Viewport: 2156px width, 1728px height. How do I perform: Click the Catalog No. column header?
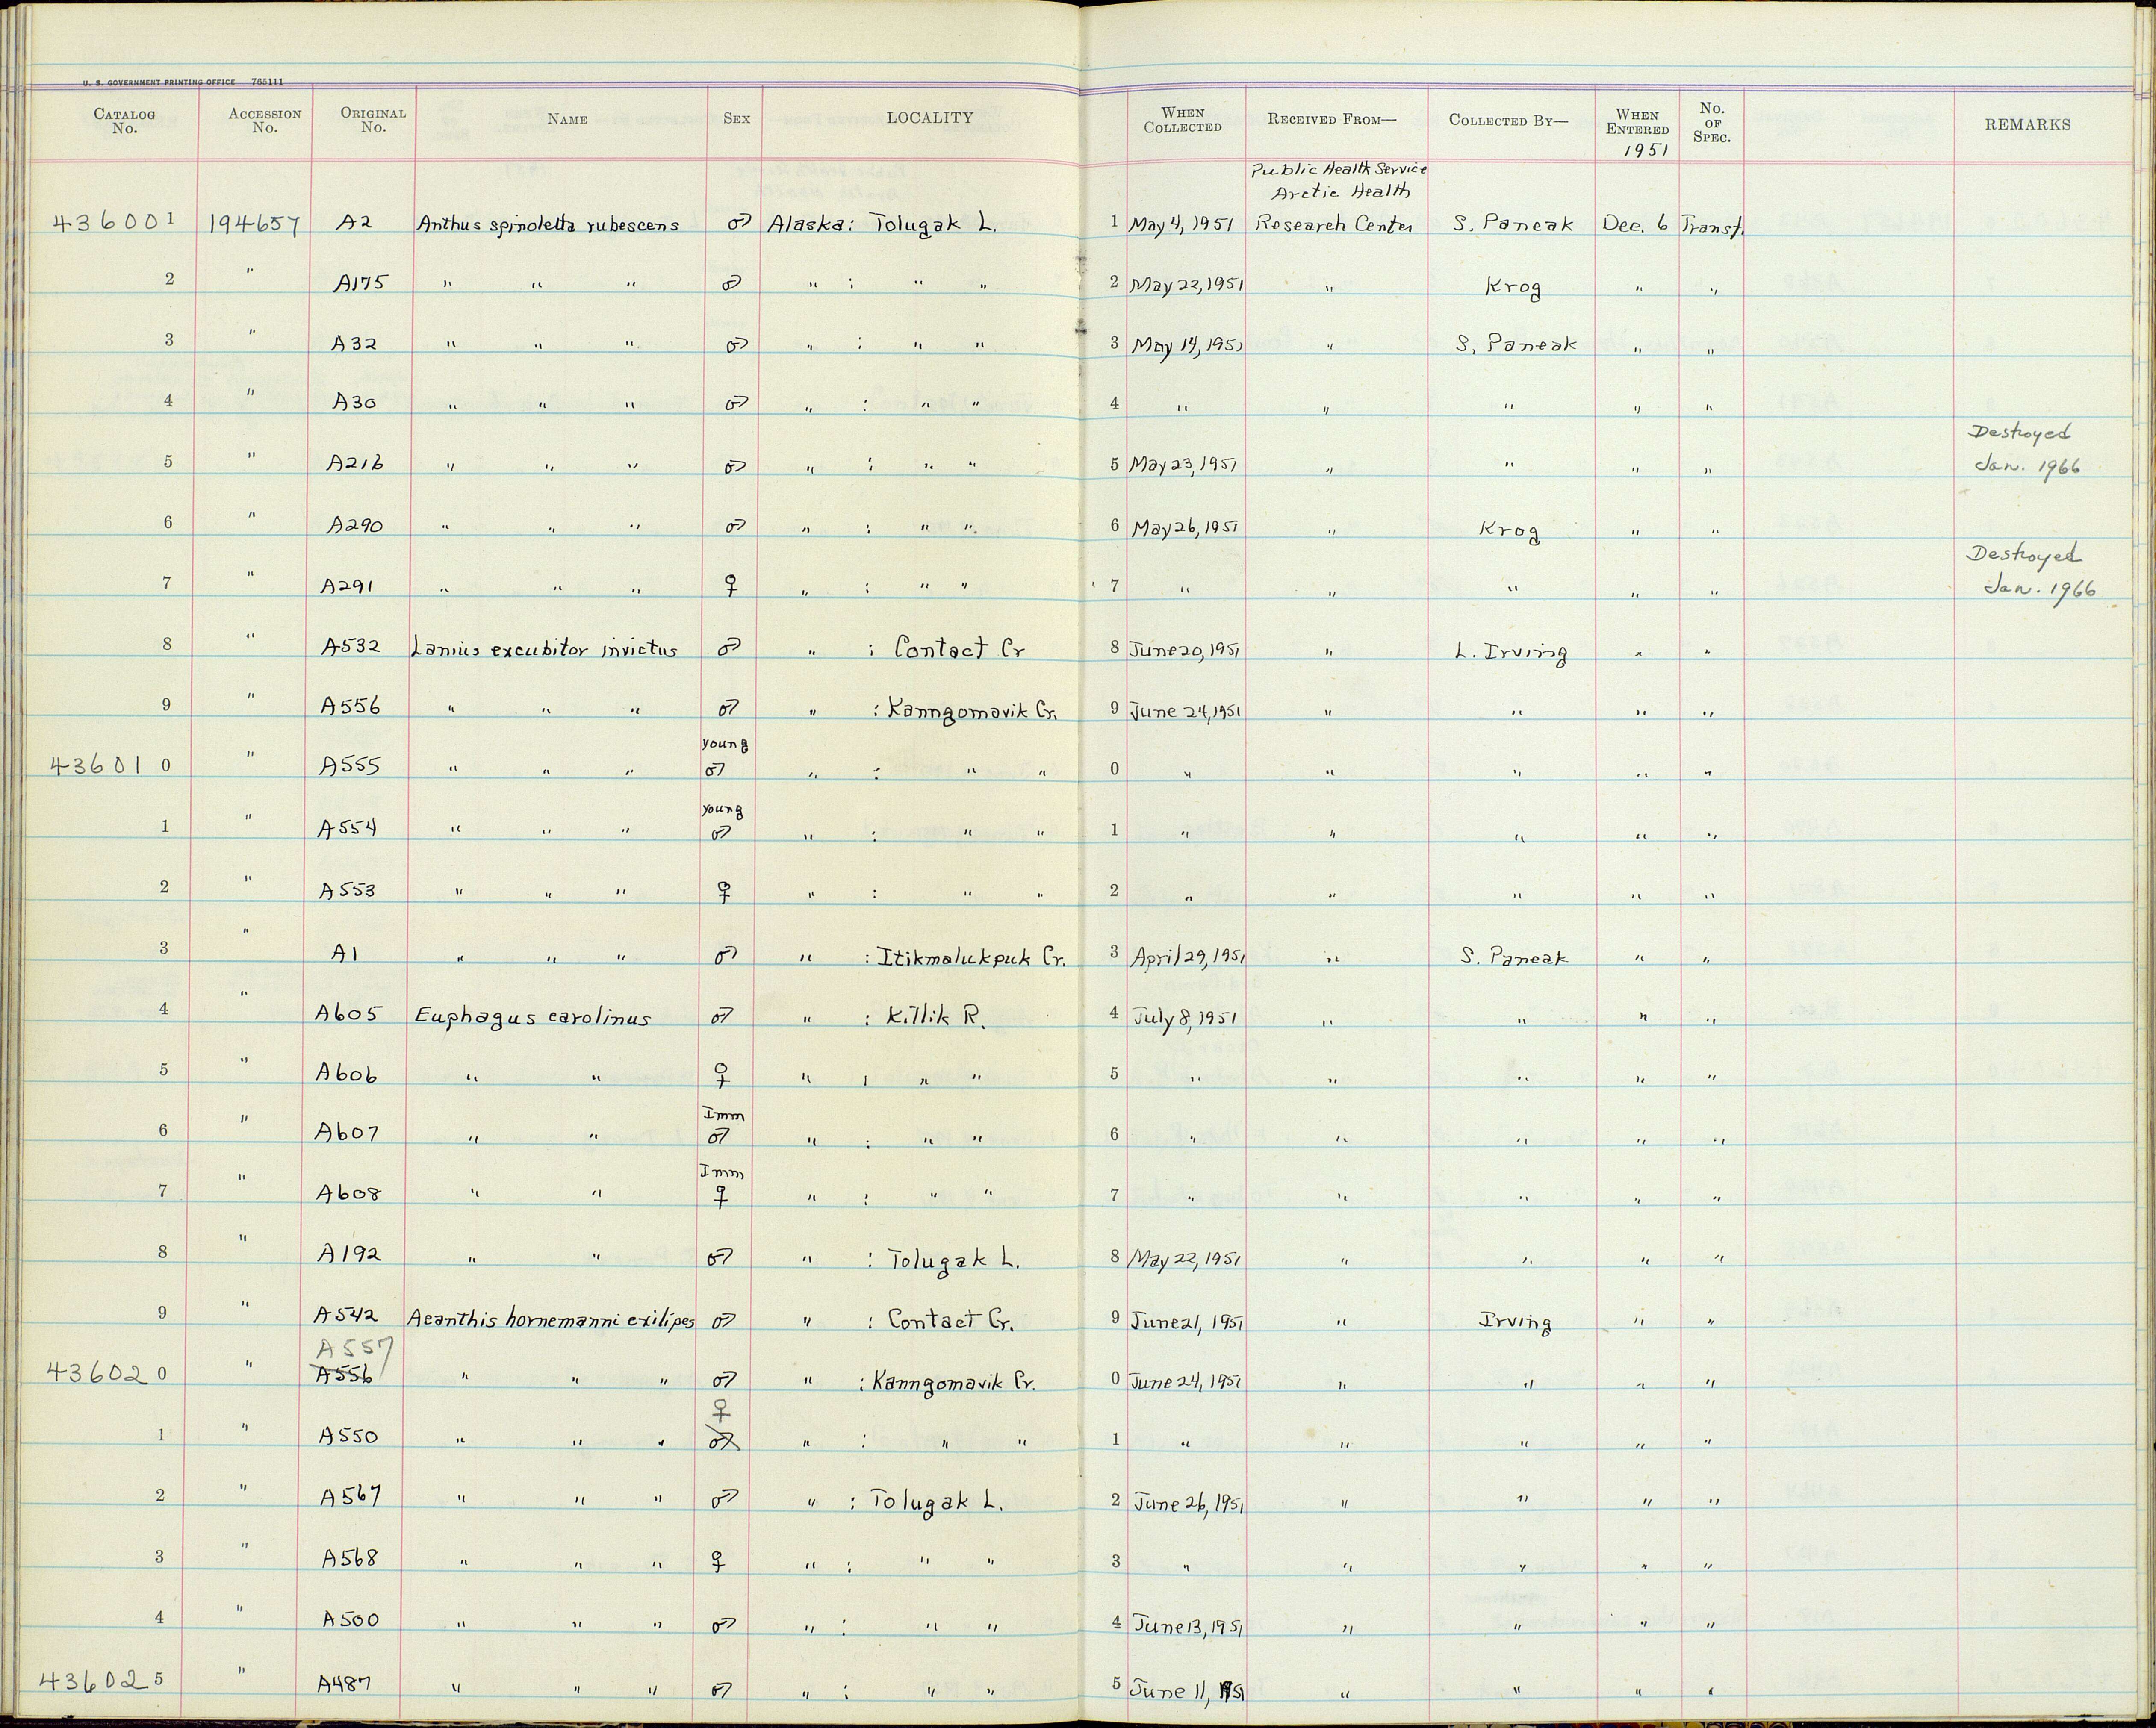(x=124, y=121)
